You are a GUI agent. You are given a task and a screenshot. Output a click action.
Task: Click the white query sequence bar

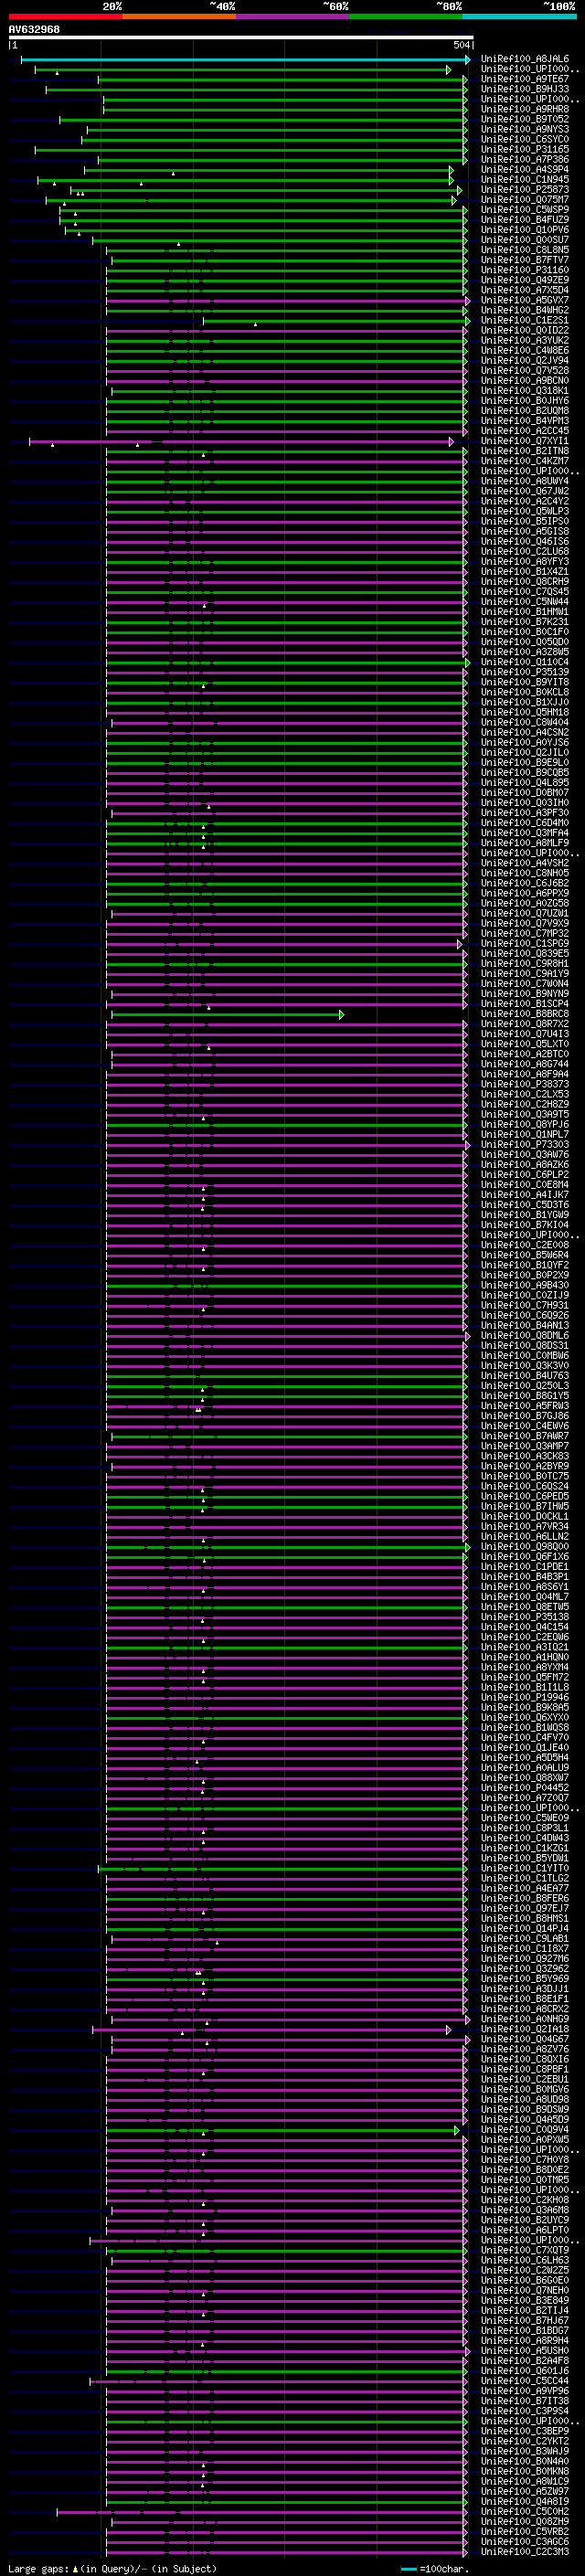241,37
